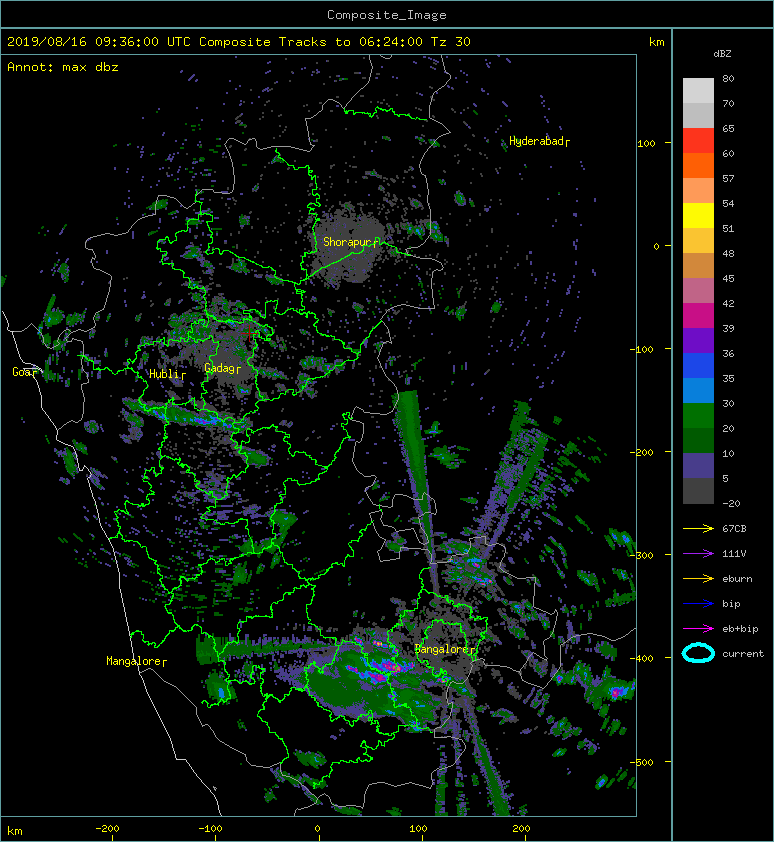Click the -400 km vertical axis tick label
The image size is (774, 842).
(643, 658)
